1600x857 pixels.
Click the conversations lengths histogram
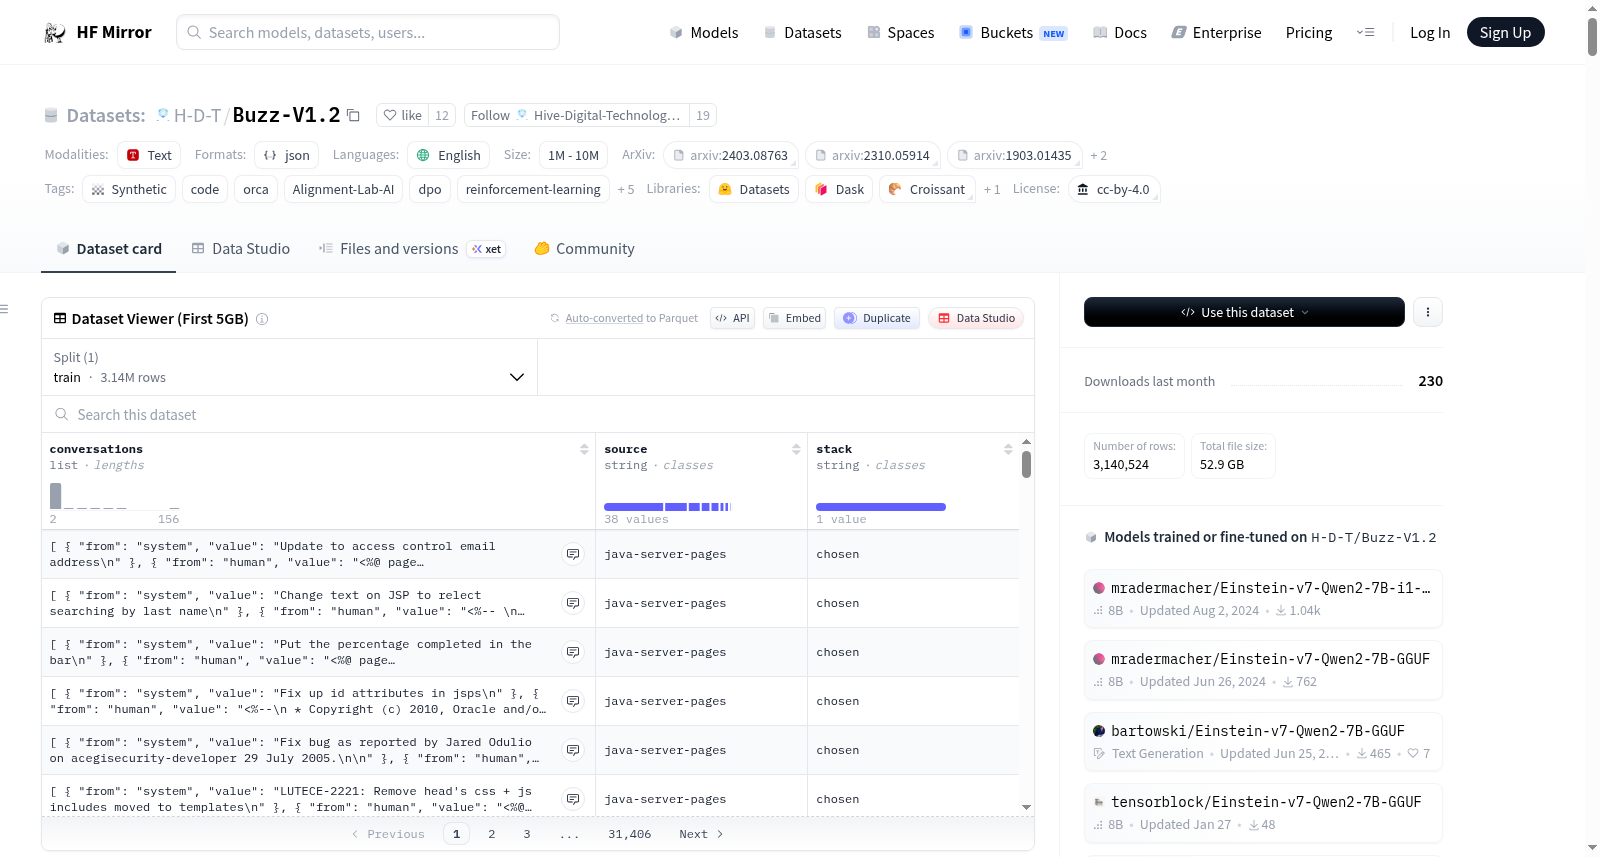[x=115, y=496]
